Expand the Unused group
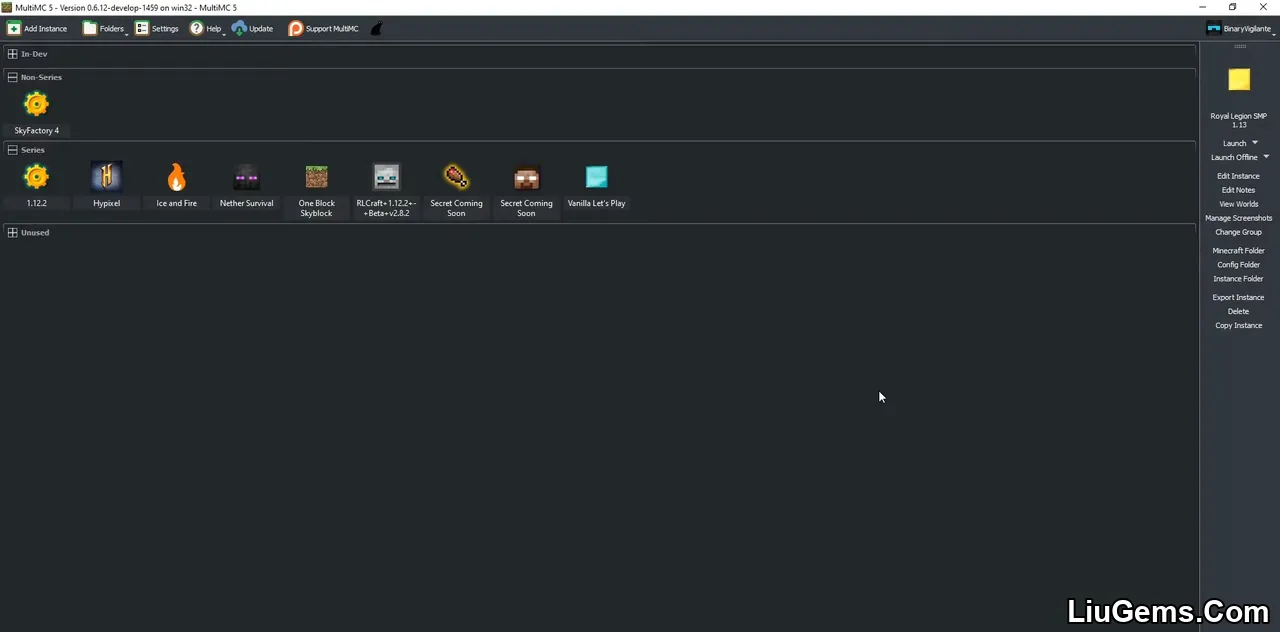Image resolution: width=1280 pixels, height=632 pixels. tap(12, 233)
